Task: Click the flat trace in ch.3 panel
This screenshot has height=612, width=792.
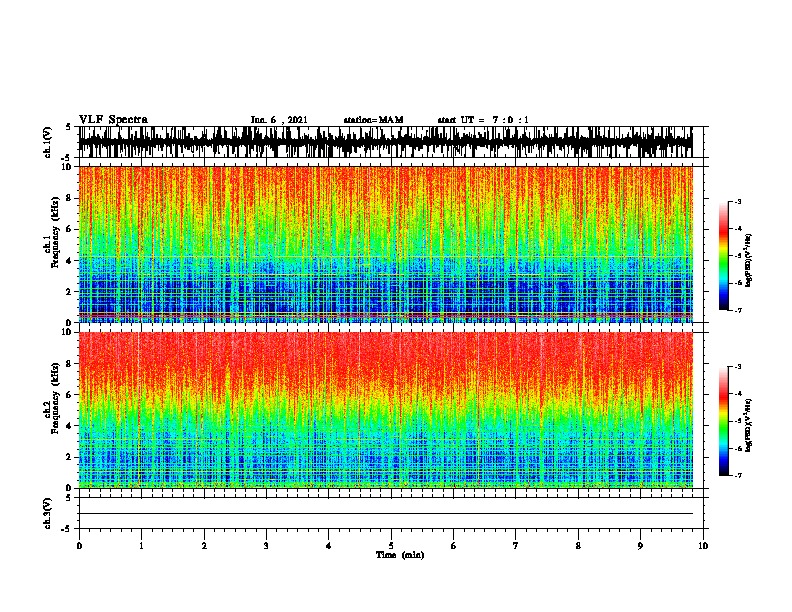Action: (x=385, y=514)
